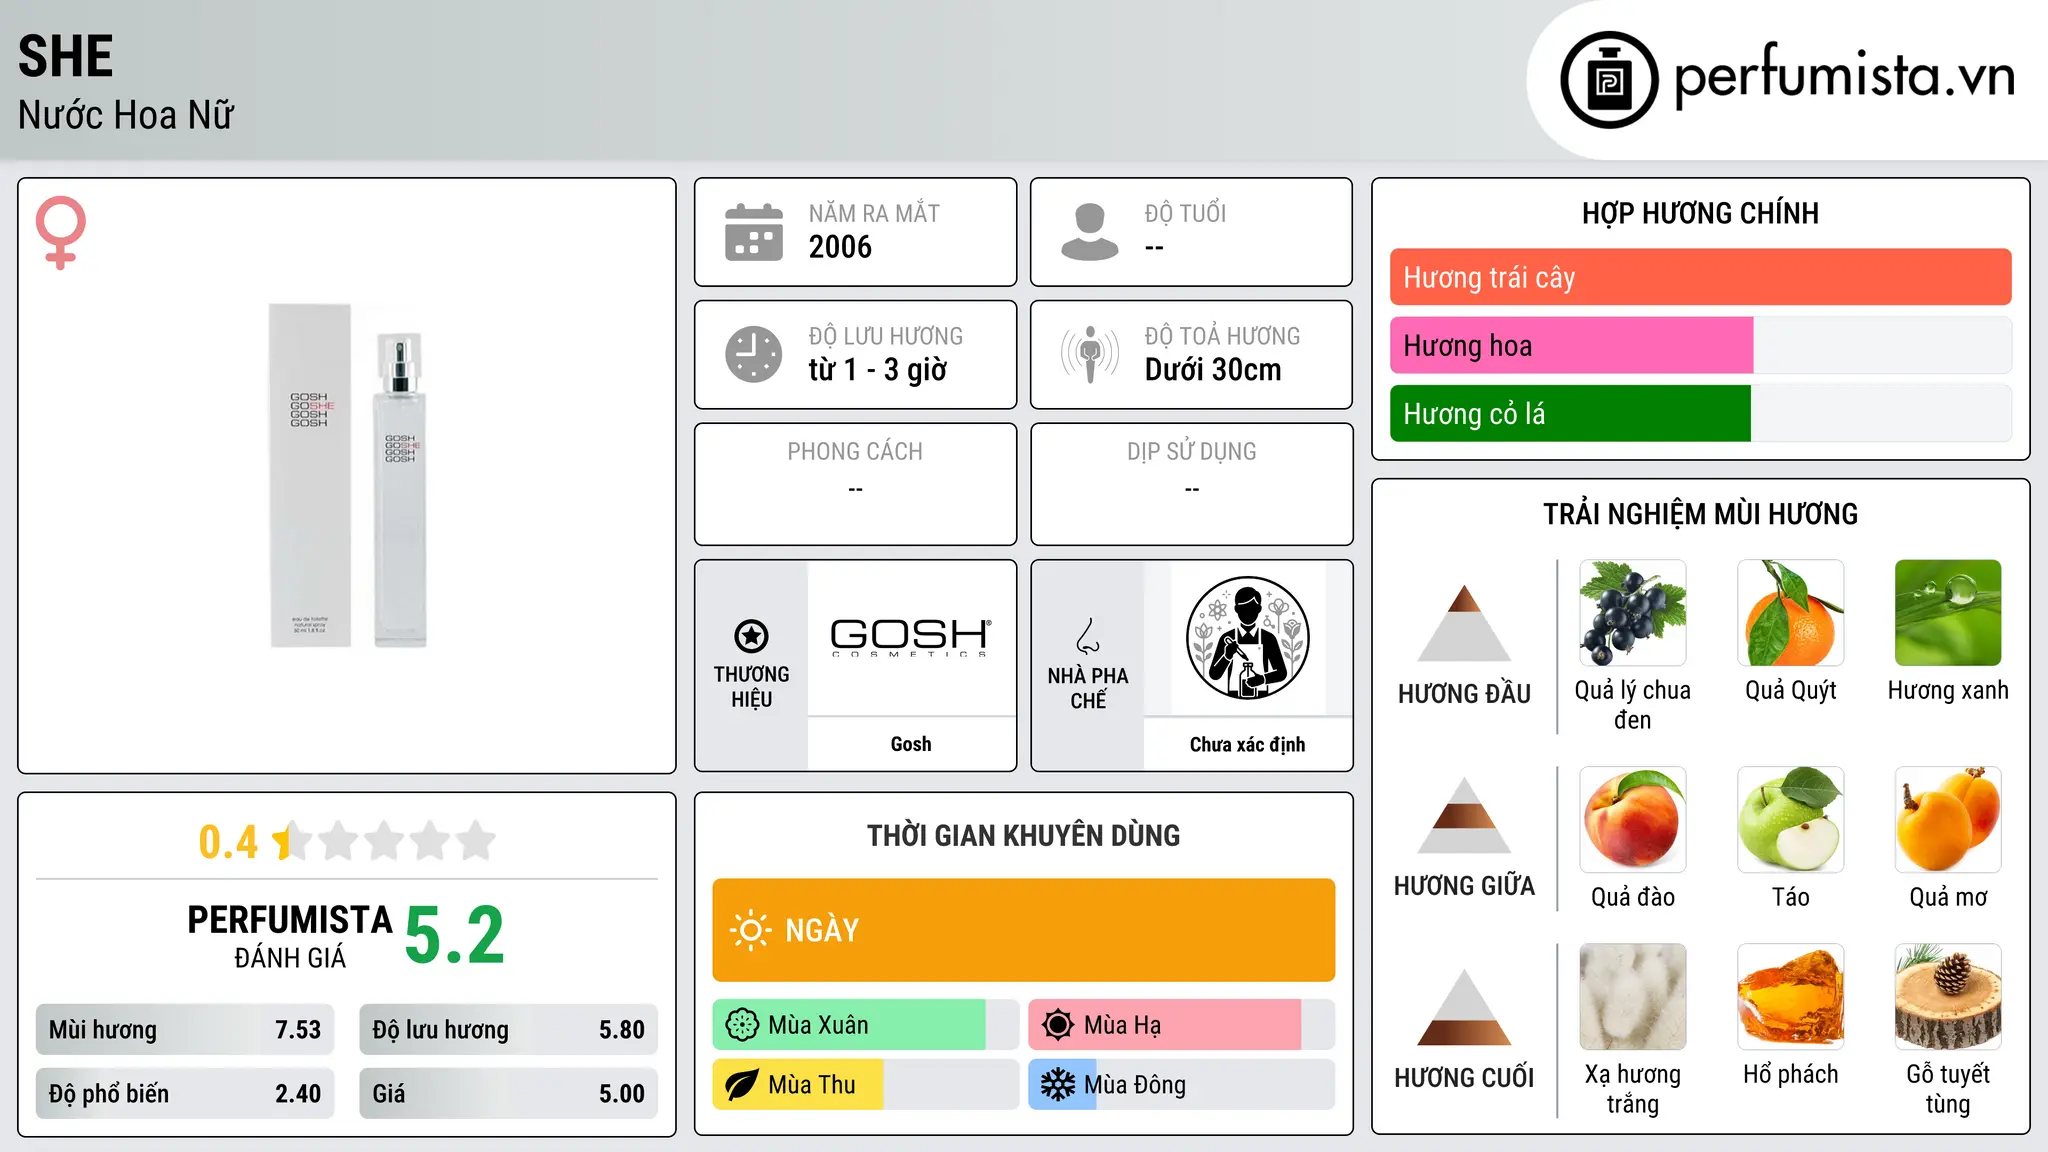Click the orange Ngày recommended time bar
Screen dimensions: 2048x1152
point(1023,930)
